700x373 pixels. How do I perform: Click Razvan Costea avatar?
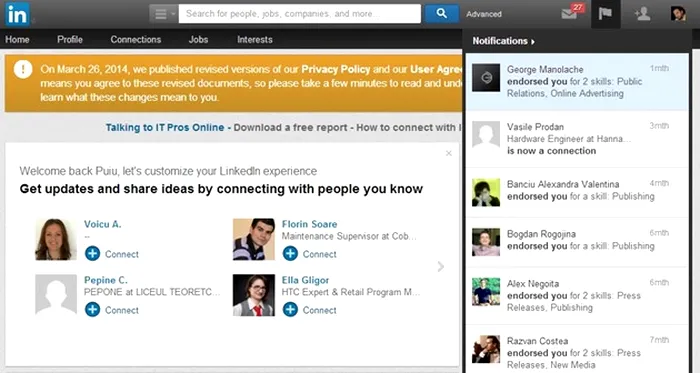[x=486, y=349]
